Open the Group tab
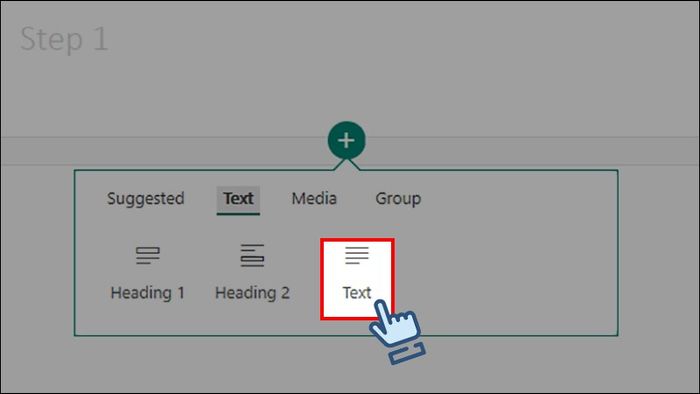 click(x=398, y=199)
